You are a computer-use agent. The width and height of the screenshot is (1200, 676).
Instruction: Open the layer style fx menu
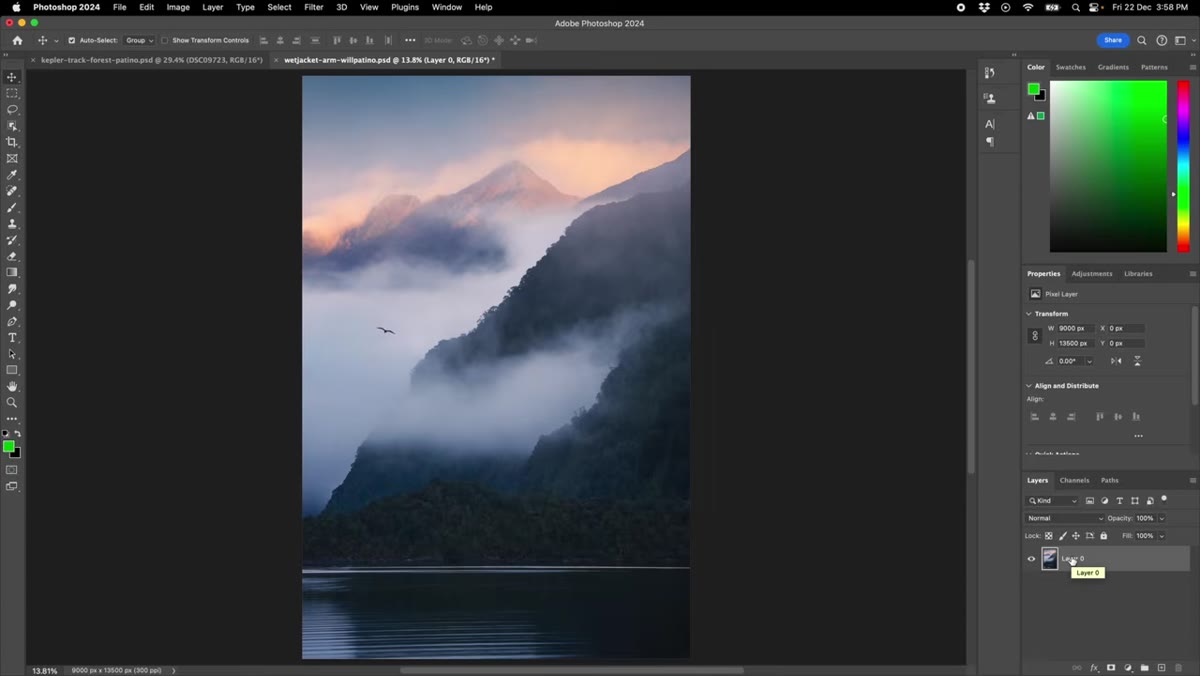tap(1094, 667)
